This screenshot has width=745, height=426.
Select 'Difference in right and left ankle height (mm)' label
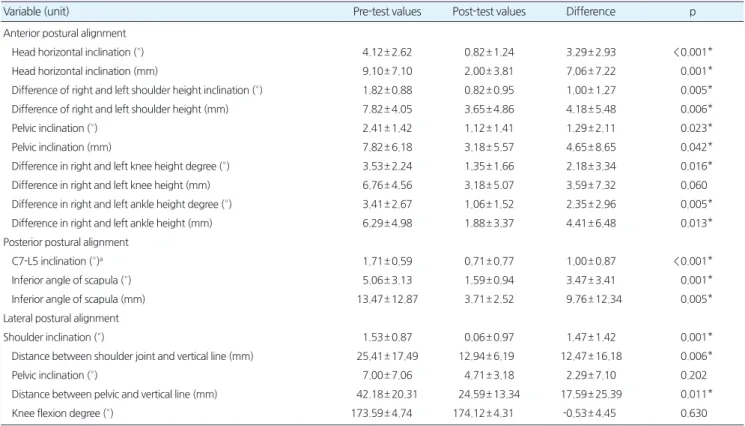[112, 223]
